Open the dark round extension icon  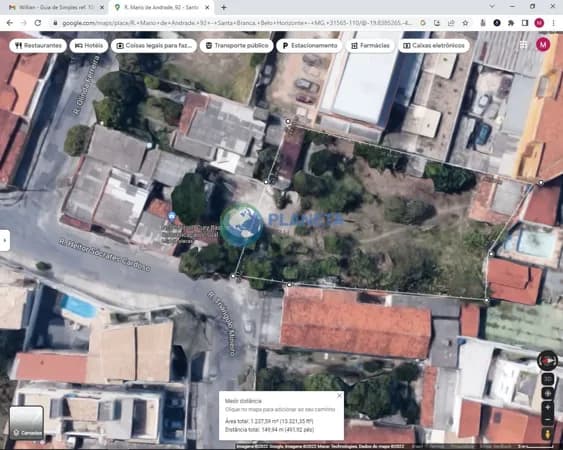497,23
